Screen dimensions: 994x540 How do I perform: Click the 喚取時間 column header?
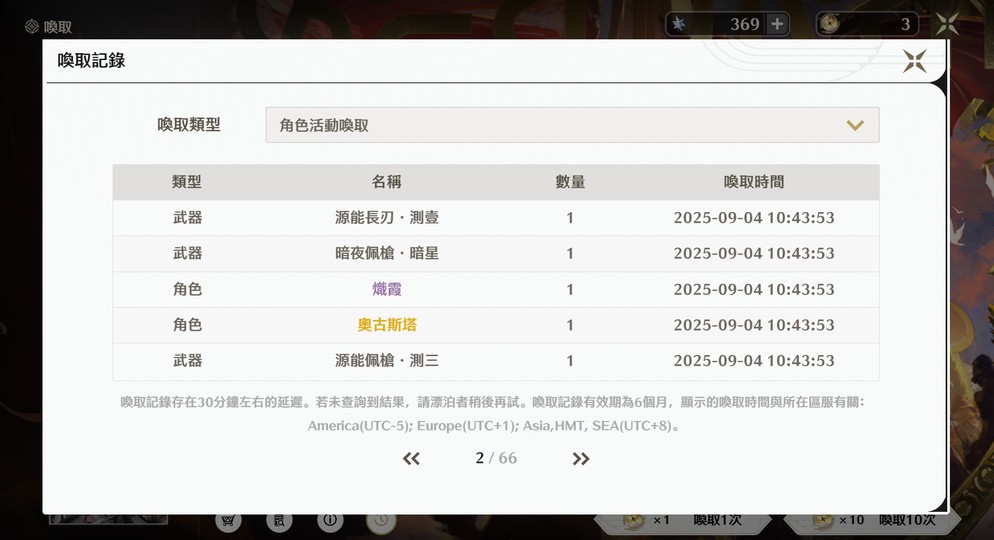coord(754,183)
